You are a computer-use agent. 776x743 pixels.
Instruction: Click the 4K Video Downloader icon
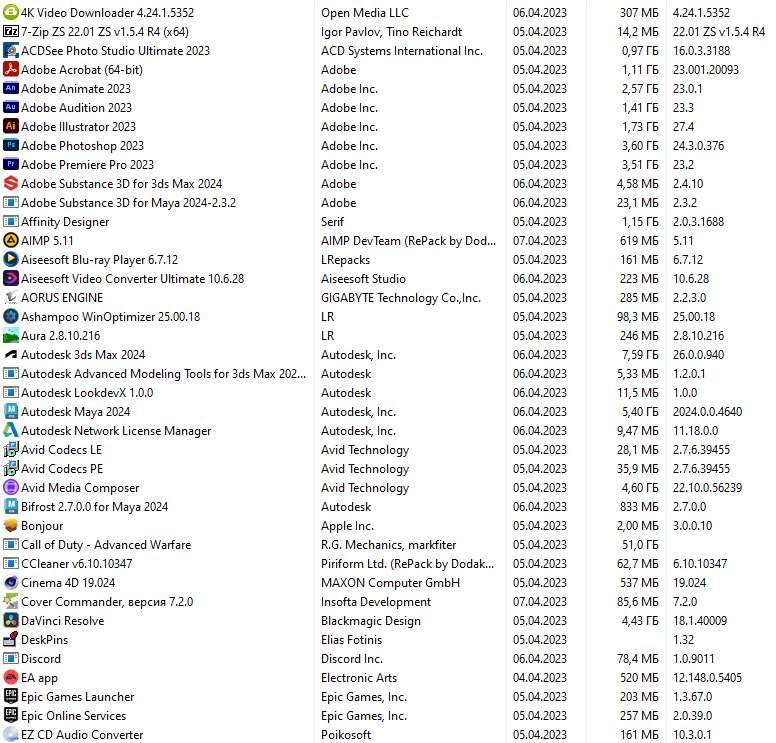[x=10, y=12]
